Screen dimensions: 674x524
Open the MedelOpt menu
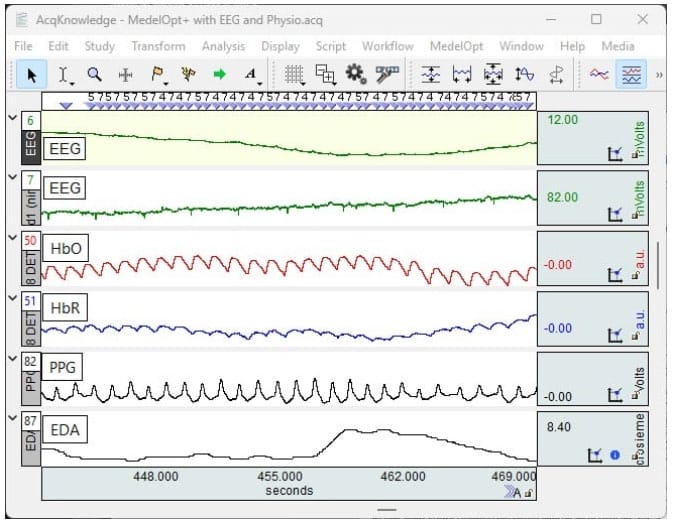[x=456, y=46]
